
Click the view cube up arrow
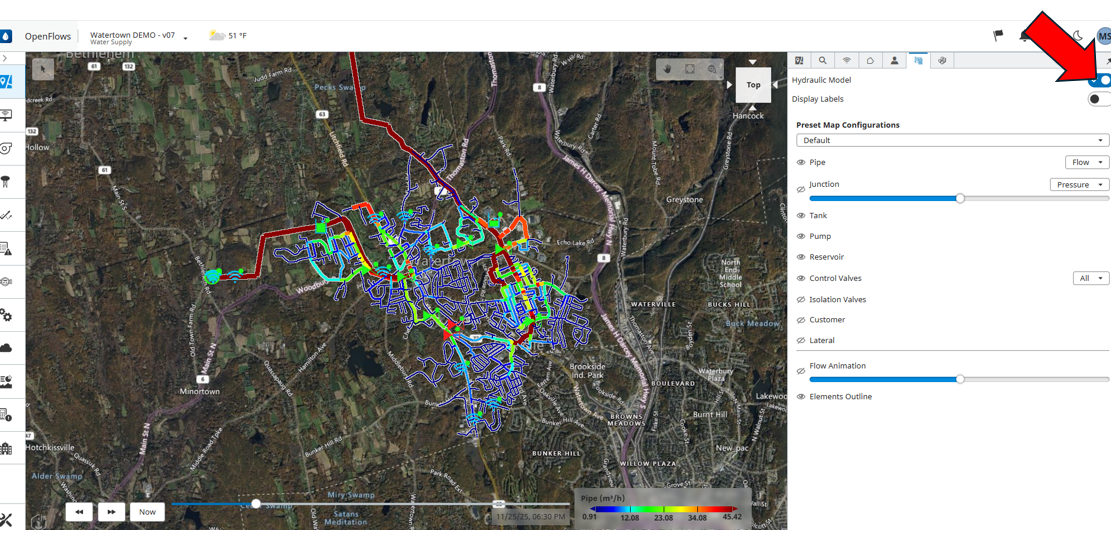[x=753, y=62]
